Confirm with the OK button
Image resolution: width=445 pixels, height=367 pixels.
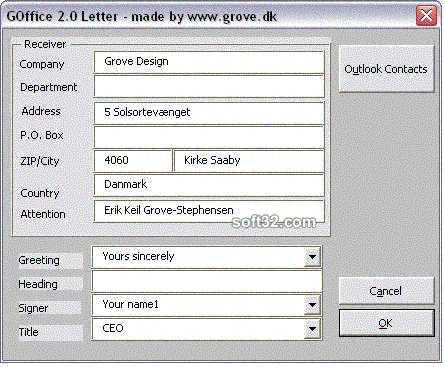click(386, 323)
